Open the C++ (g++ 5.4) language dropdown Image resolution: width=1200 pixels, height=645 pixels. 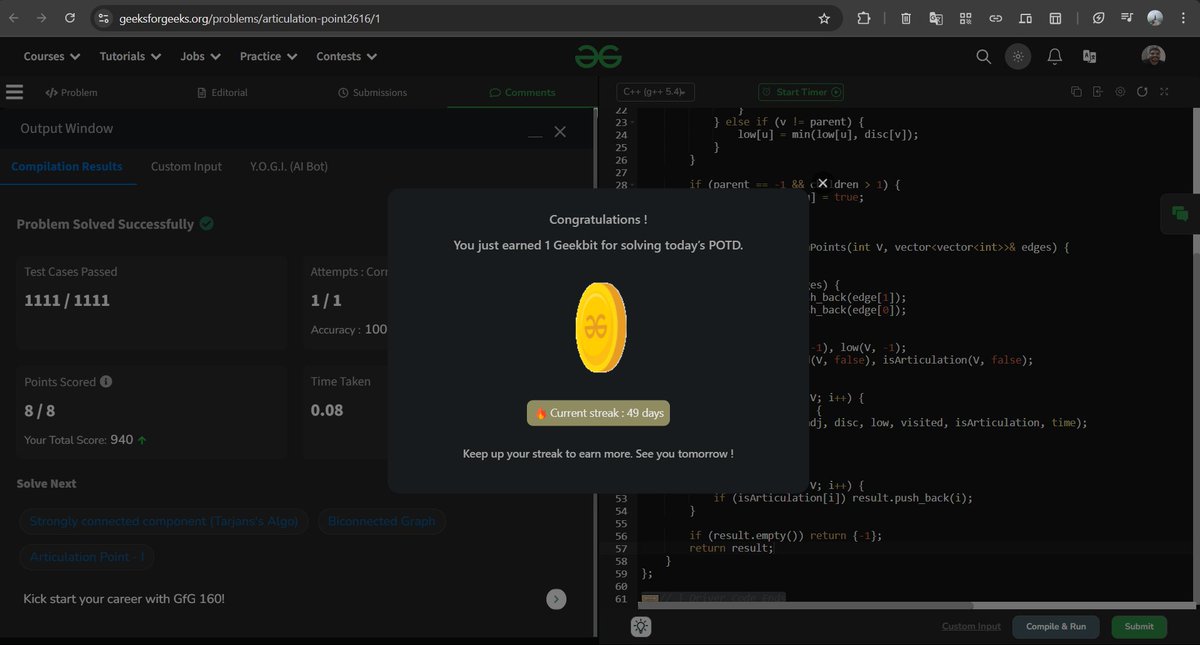pyautogui.click(x=655, y=92)
